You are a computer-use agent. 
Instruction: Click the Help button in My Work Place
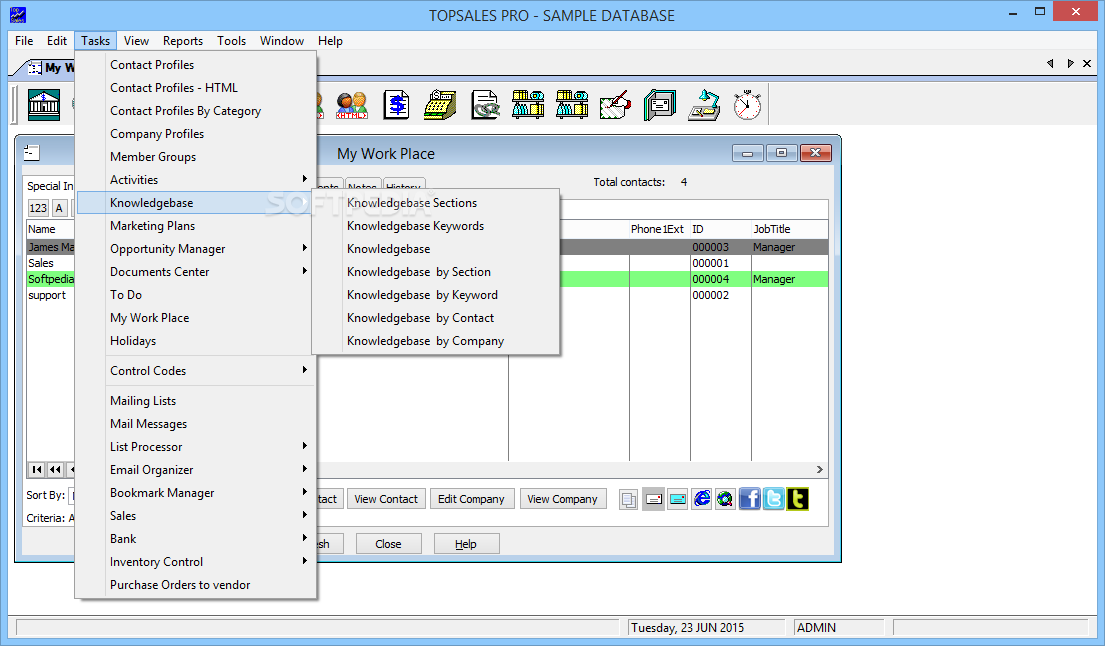coord(466,544)
